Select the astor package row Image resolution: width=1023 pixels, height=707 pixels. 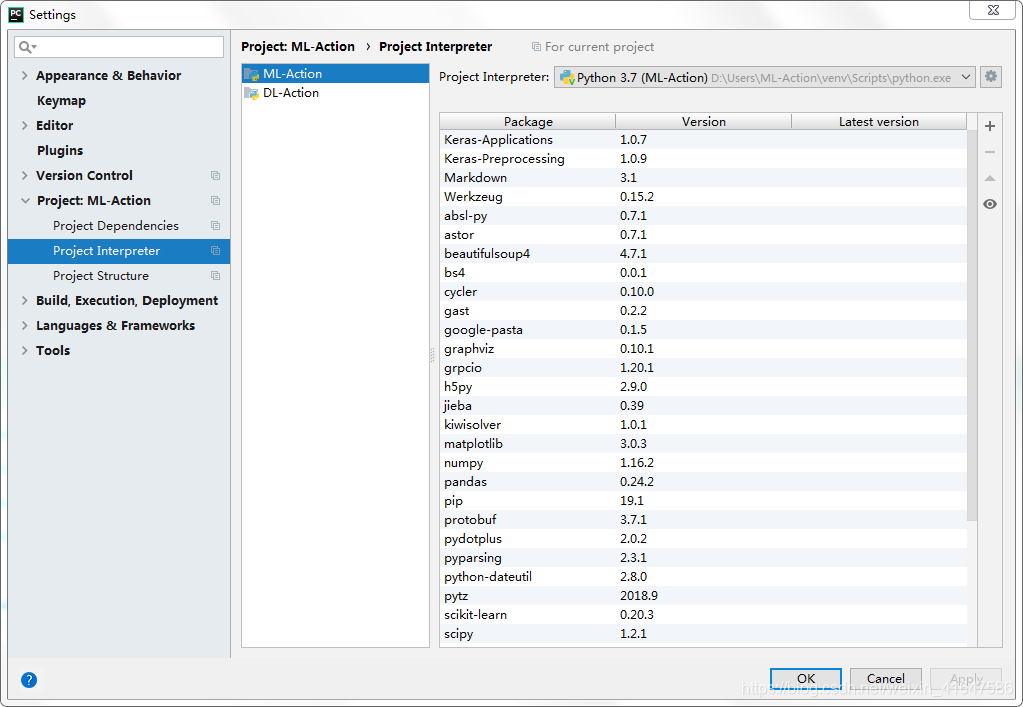pyautogui.click(x=703, y=234)
